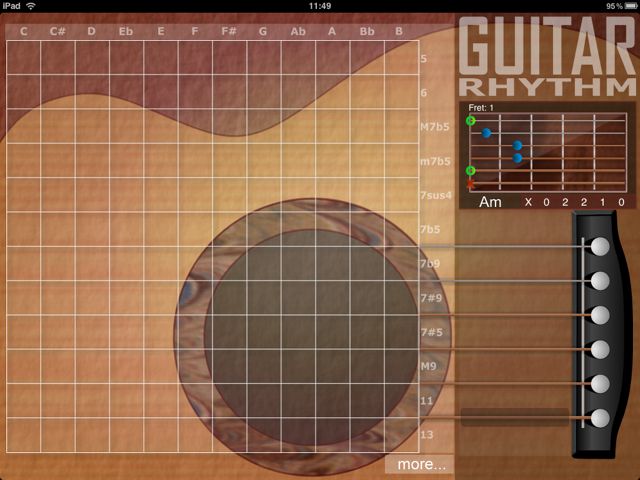Tap the grid cell for C5 chord
Image resolution: width=640 pixels, height=480 pixels.
pyautogui.click(x=23, y=58)
